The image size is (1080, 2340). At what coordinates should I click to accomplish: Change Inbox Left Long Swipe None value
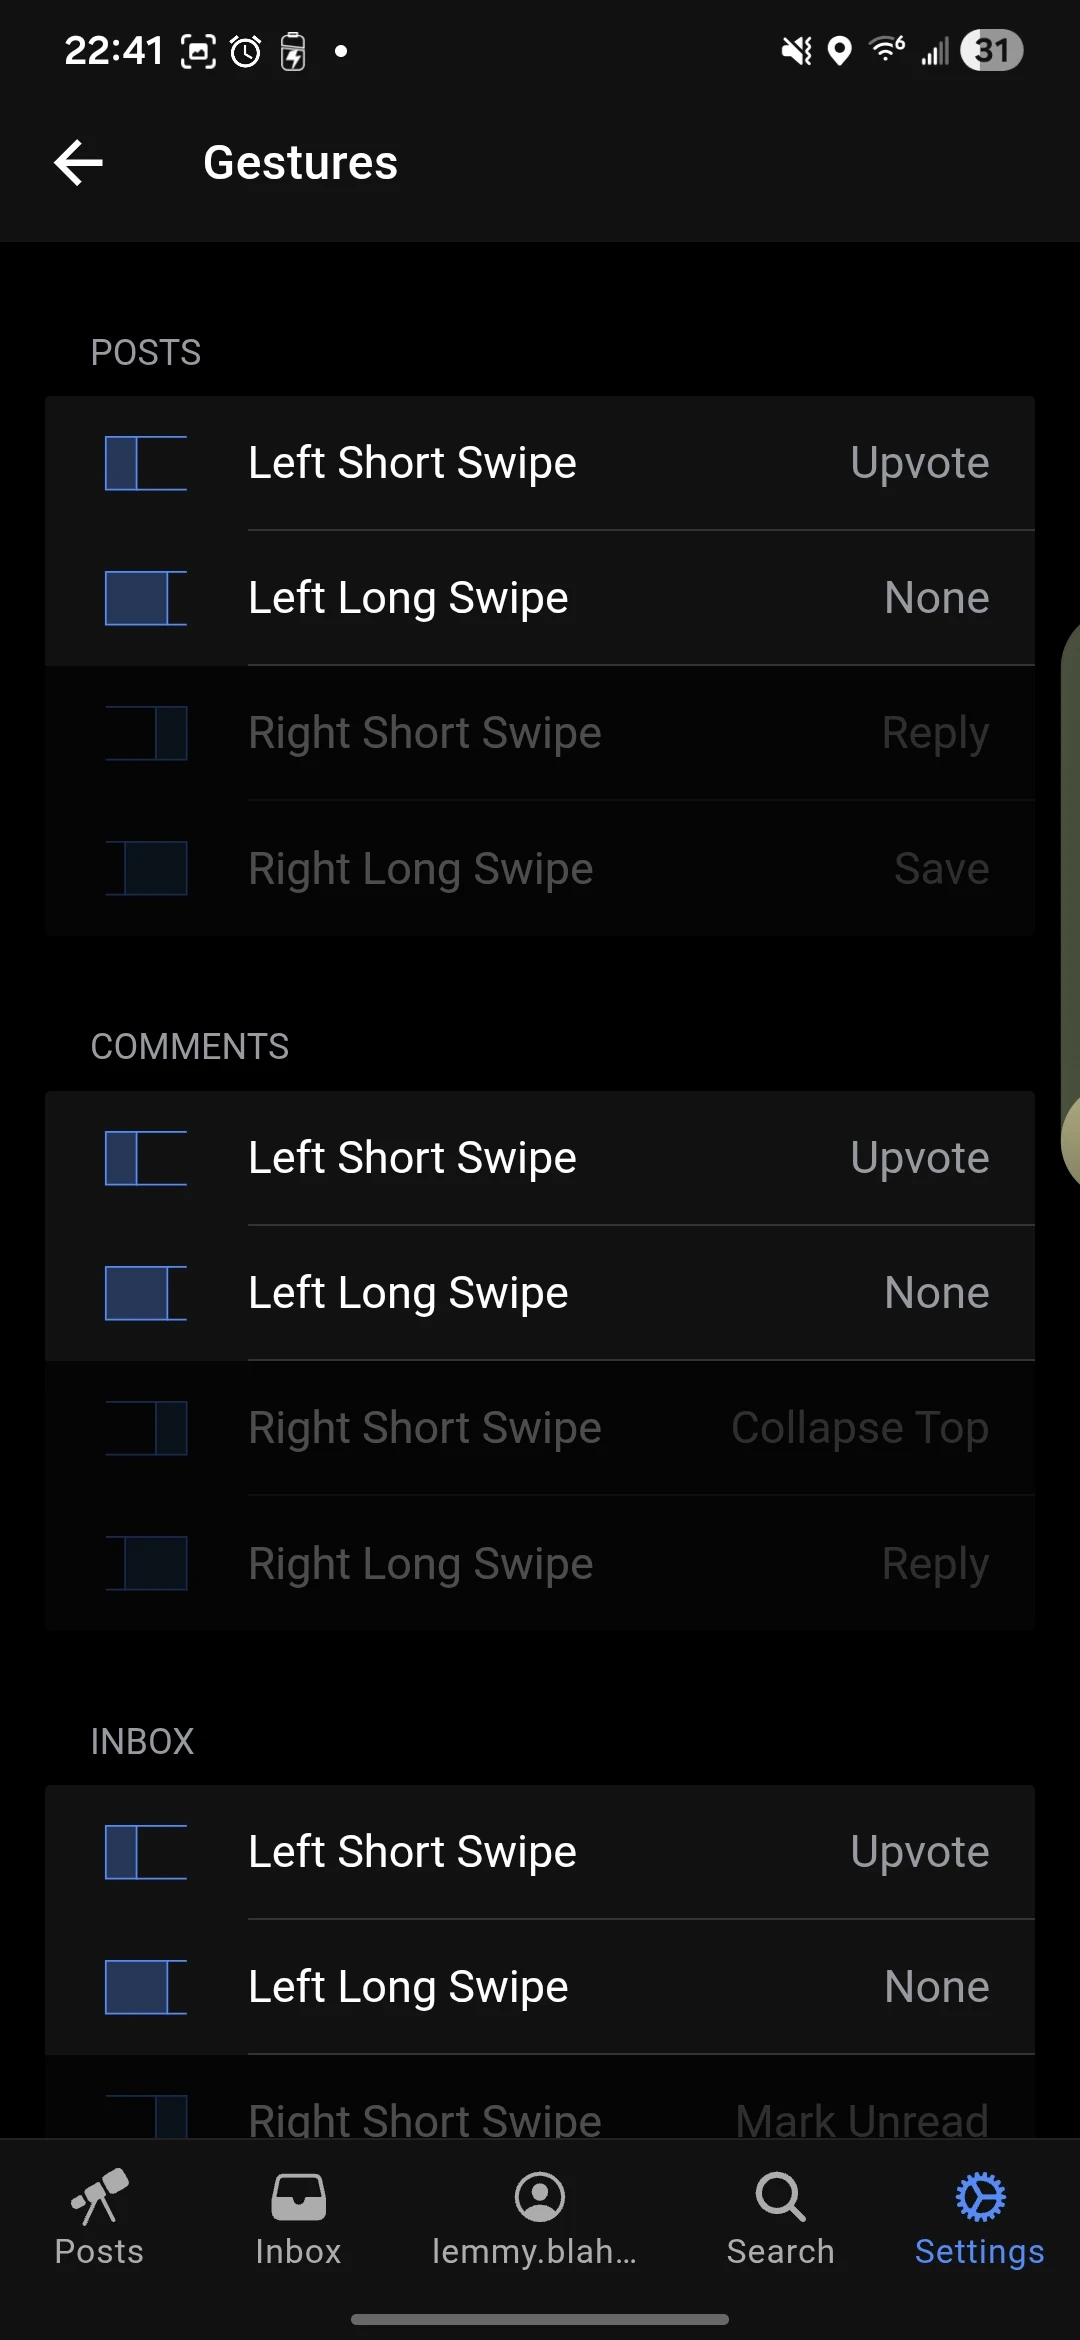click(x=936, y=1987)
